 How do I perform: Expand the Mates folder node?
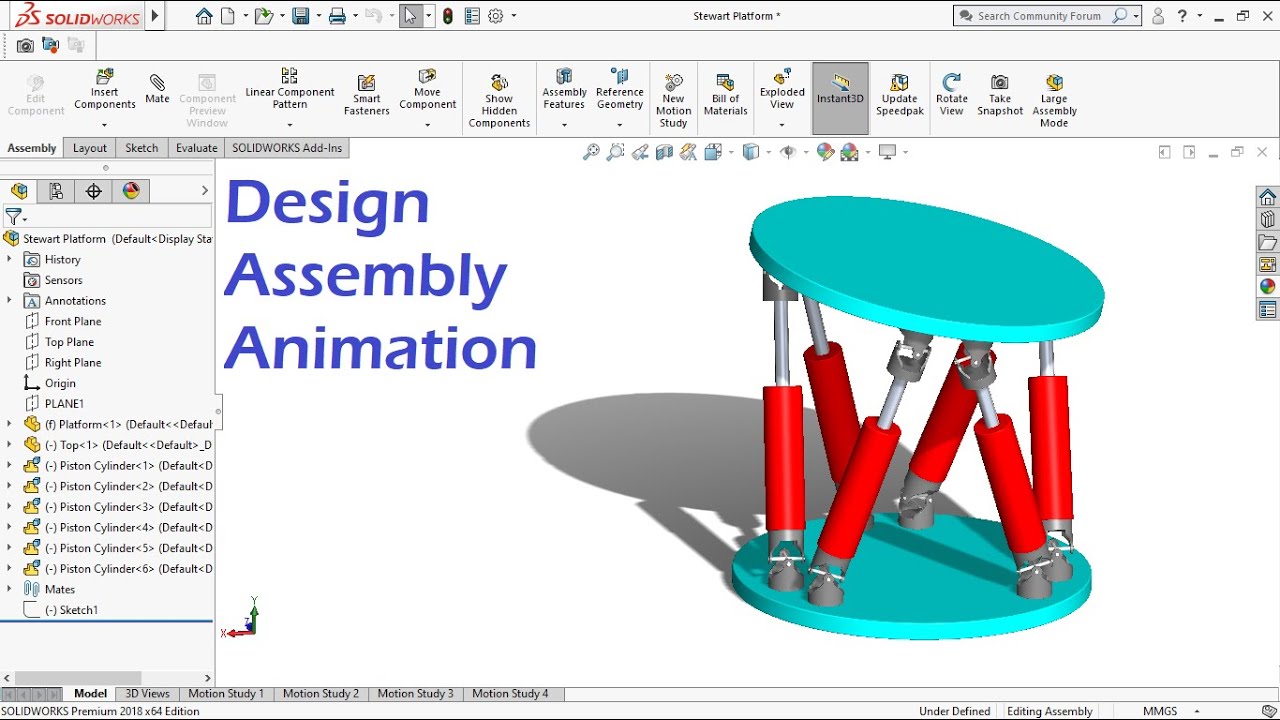click(9, 589)
